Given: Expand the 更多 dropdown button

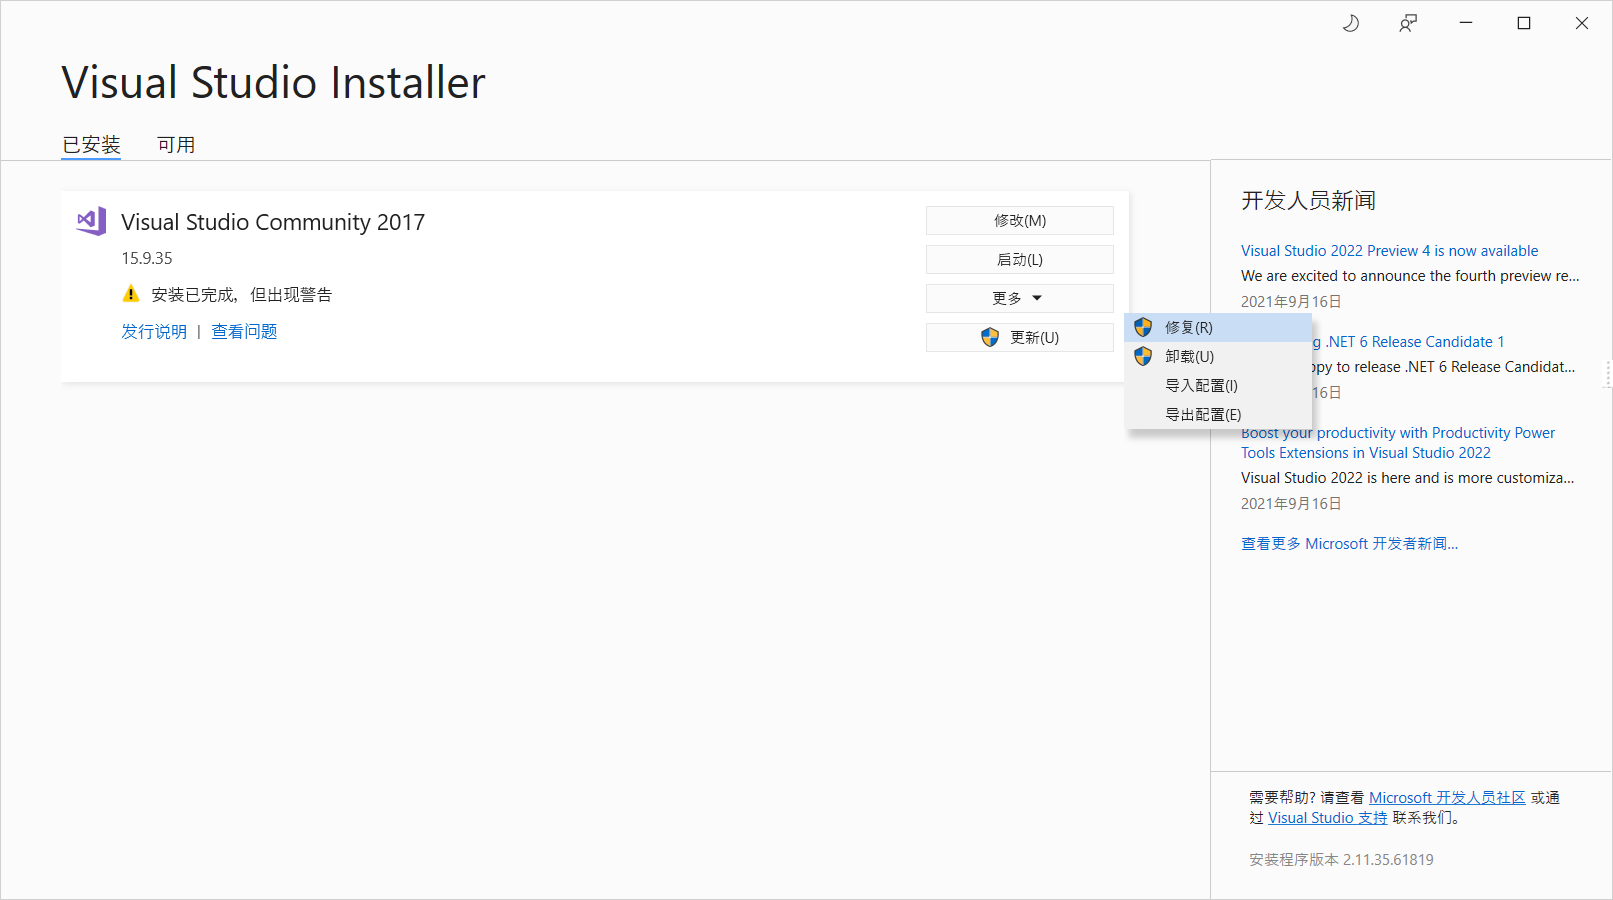Looking at the screenshot, I should 1019,298.
